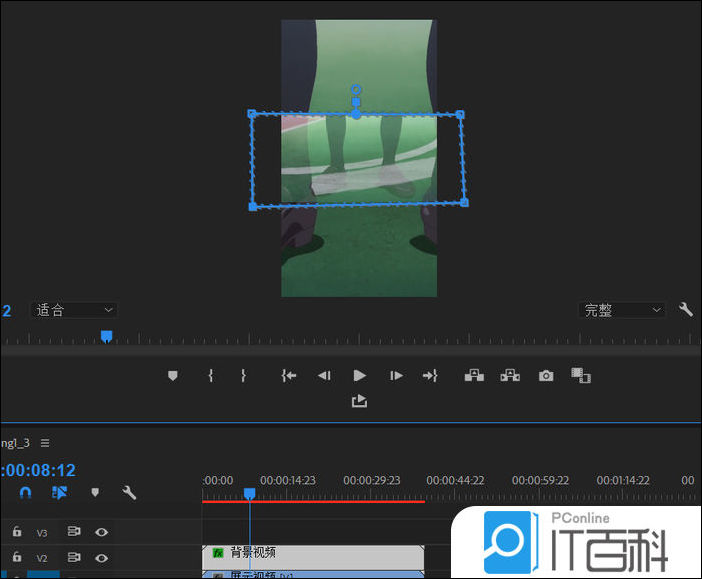Click the Extract button
This screenshot has height=579, width=702.
[x=510, y=375]
